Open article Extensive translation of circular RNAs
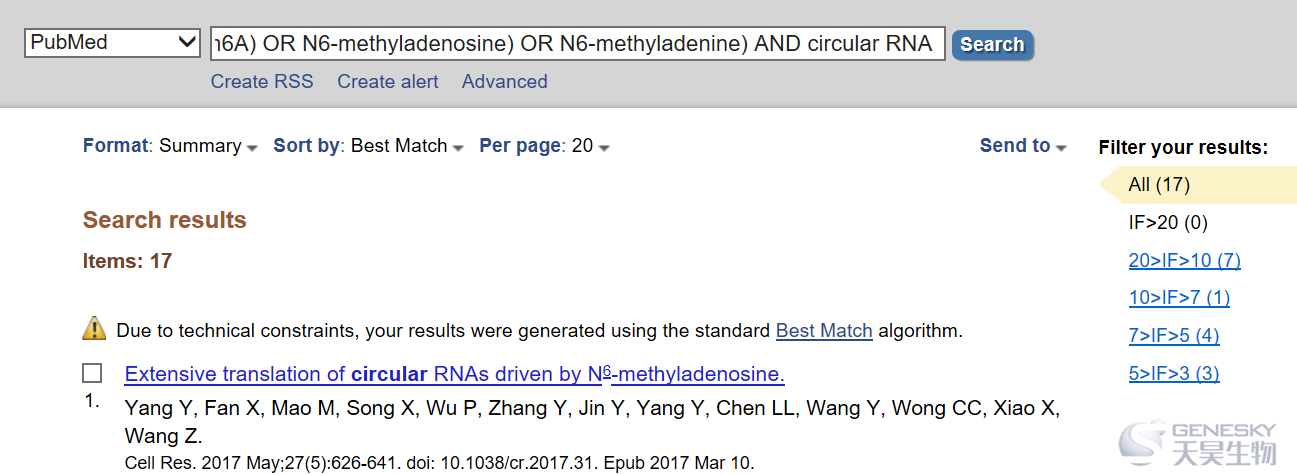The image size is (1297, 474). coord(454,374)
